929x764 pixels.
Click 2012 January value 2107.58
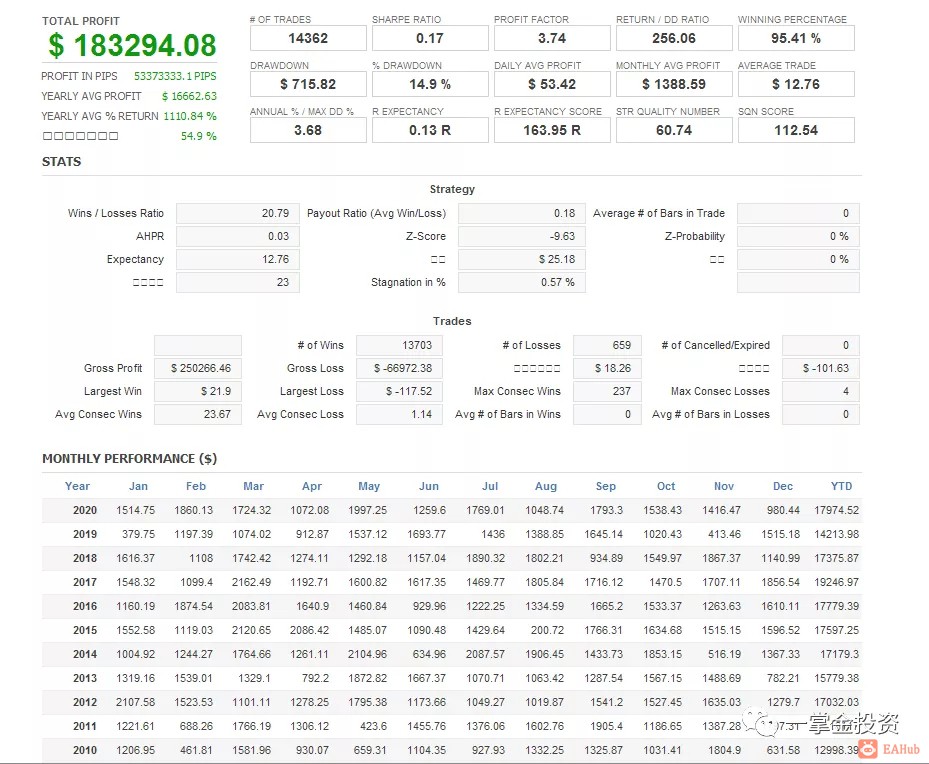coord(136,702)
